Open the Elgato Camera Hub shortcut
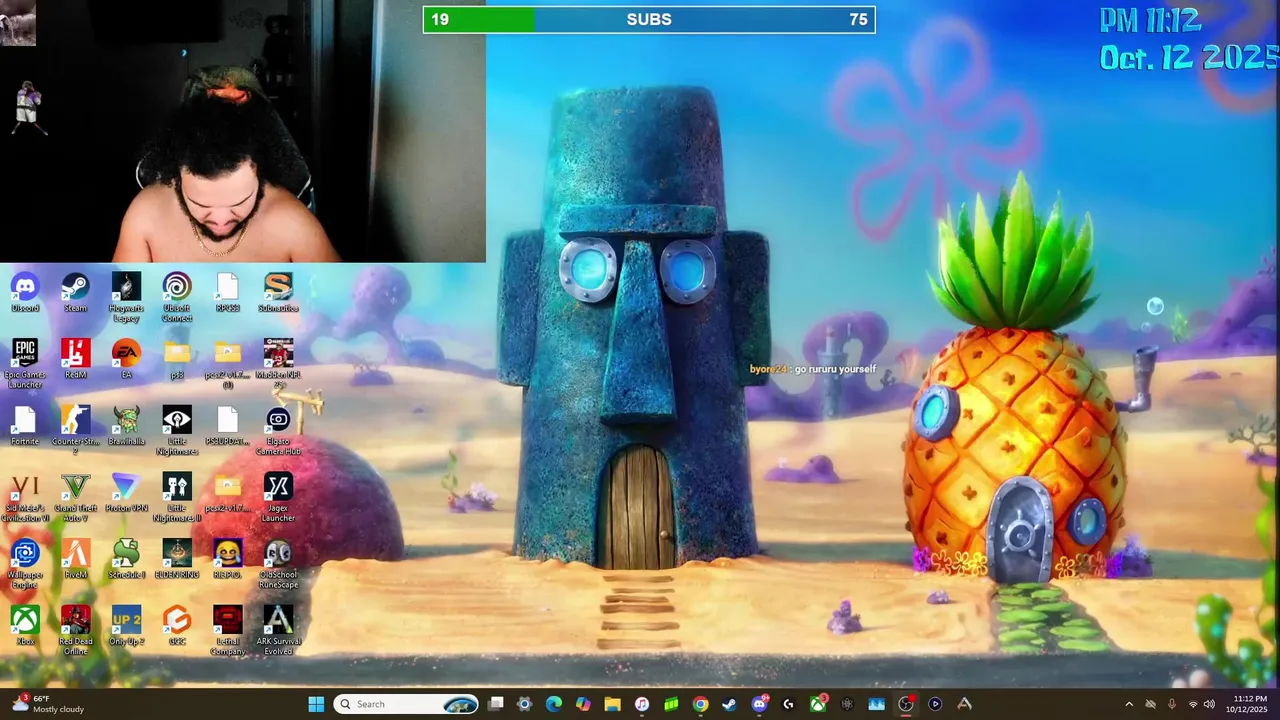Viewport: 1280px width, 720px height. coord(278,430)
